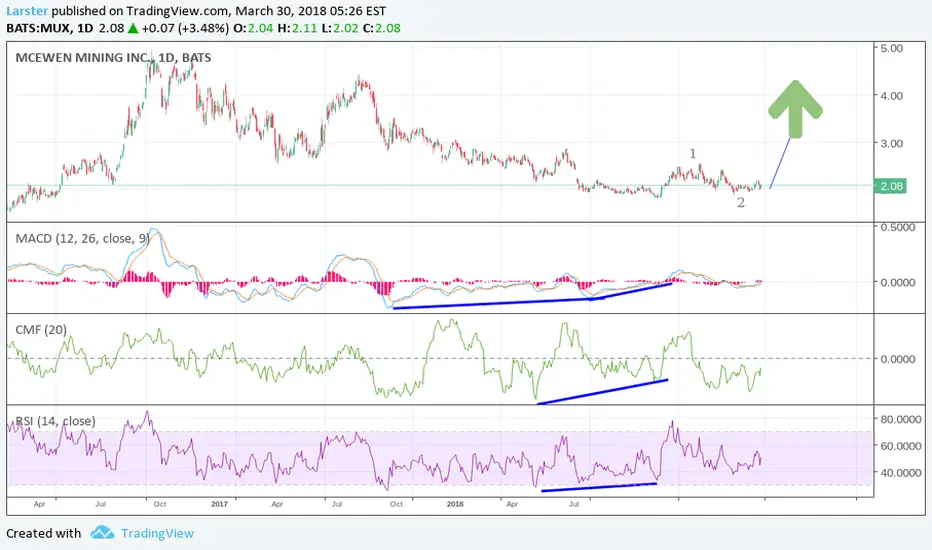Image resolution: width=932 pixels, height=550 pixels.
Task: Click the first Apr label on time axis
Action: [39, 504]
